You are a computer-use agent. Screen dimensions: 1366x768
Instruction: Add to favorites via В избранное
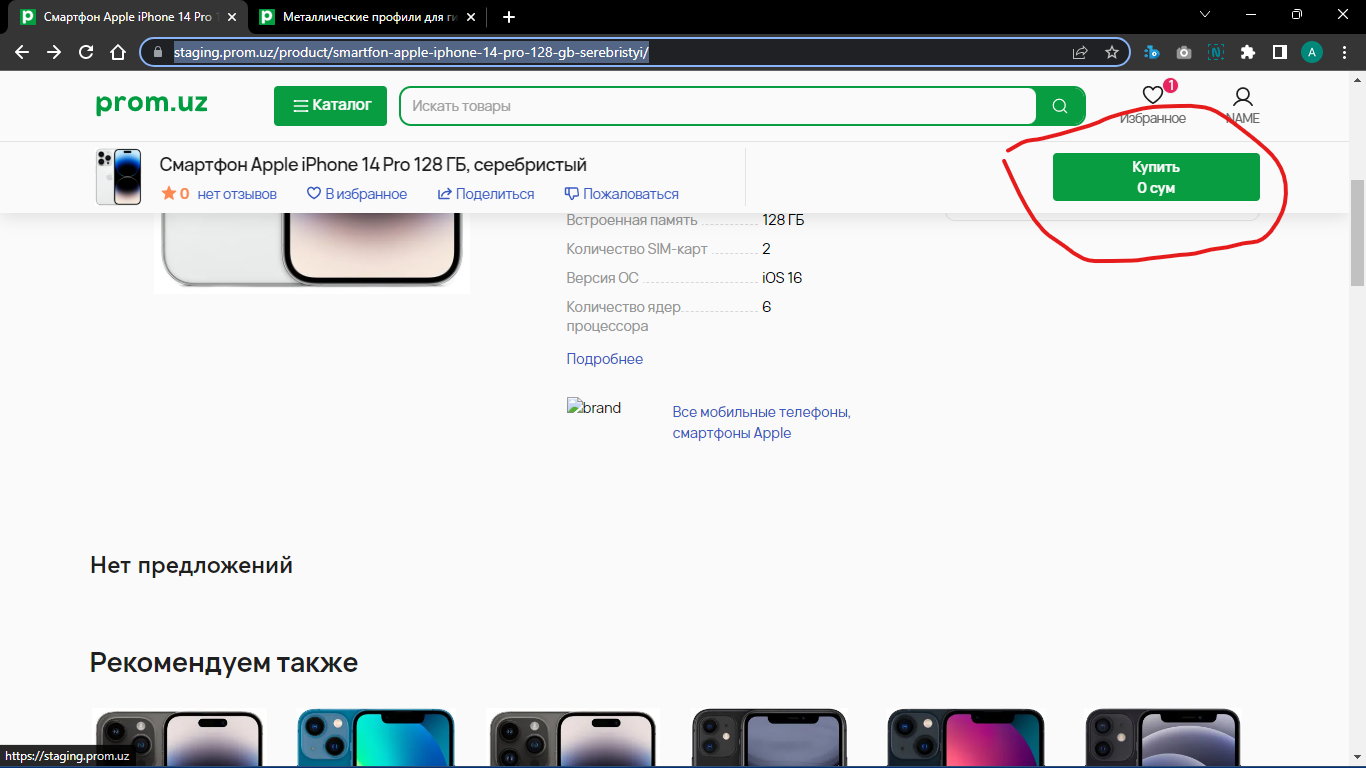[x=357, y=194]
